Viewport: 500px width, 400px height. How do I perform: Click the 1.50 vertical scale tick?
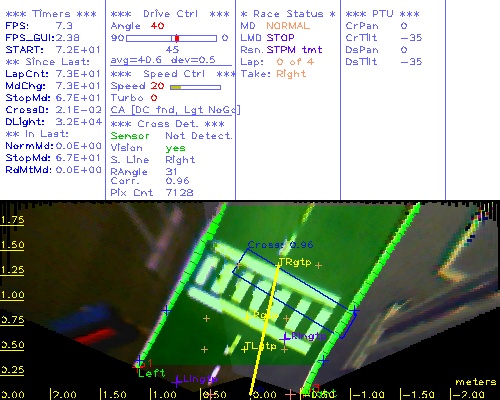pyautogui.click(x=12, y=245)
